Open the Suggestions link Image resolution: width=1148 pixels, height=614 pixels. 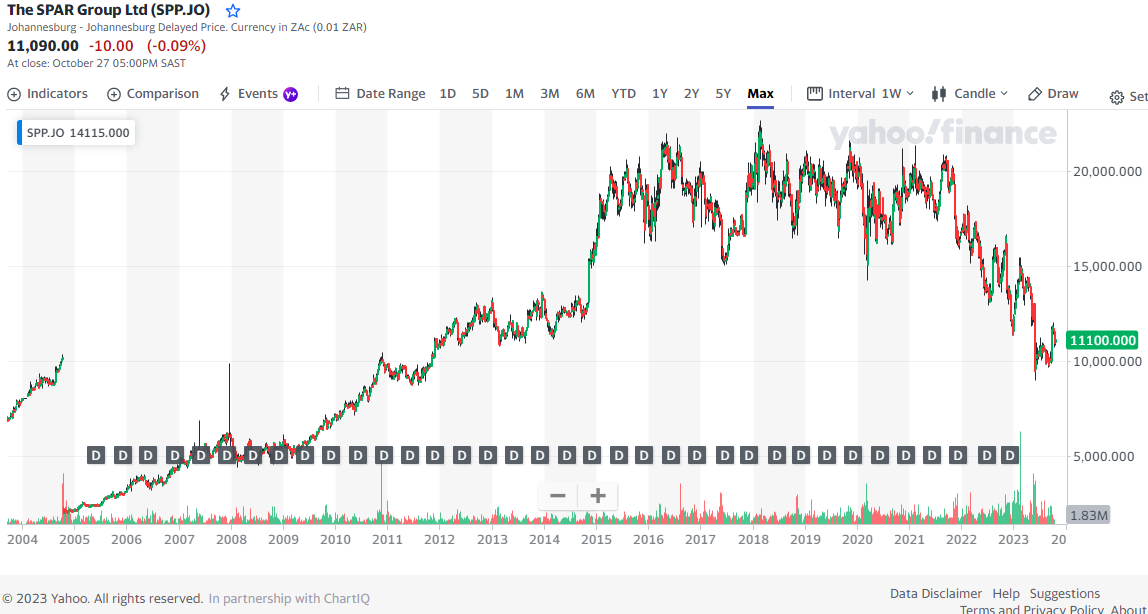point(1065,594)
